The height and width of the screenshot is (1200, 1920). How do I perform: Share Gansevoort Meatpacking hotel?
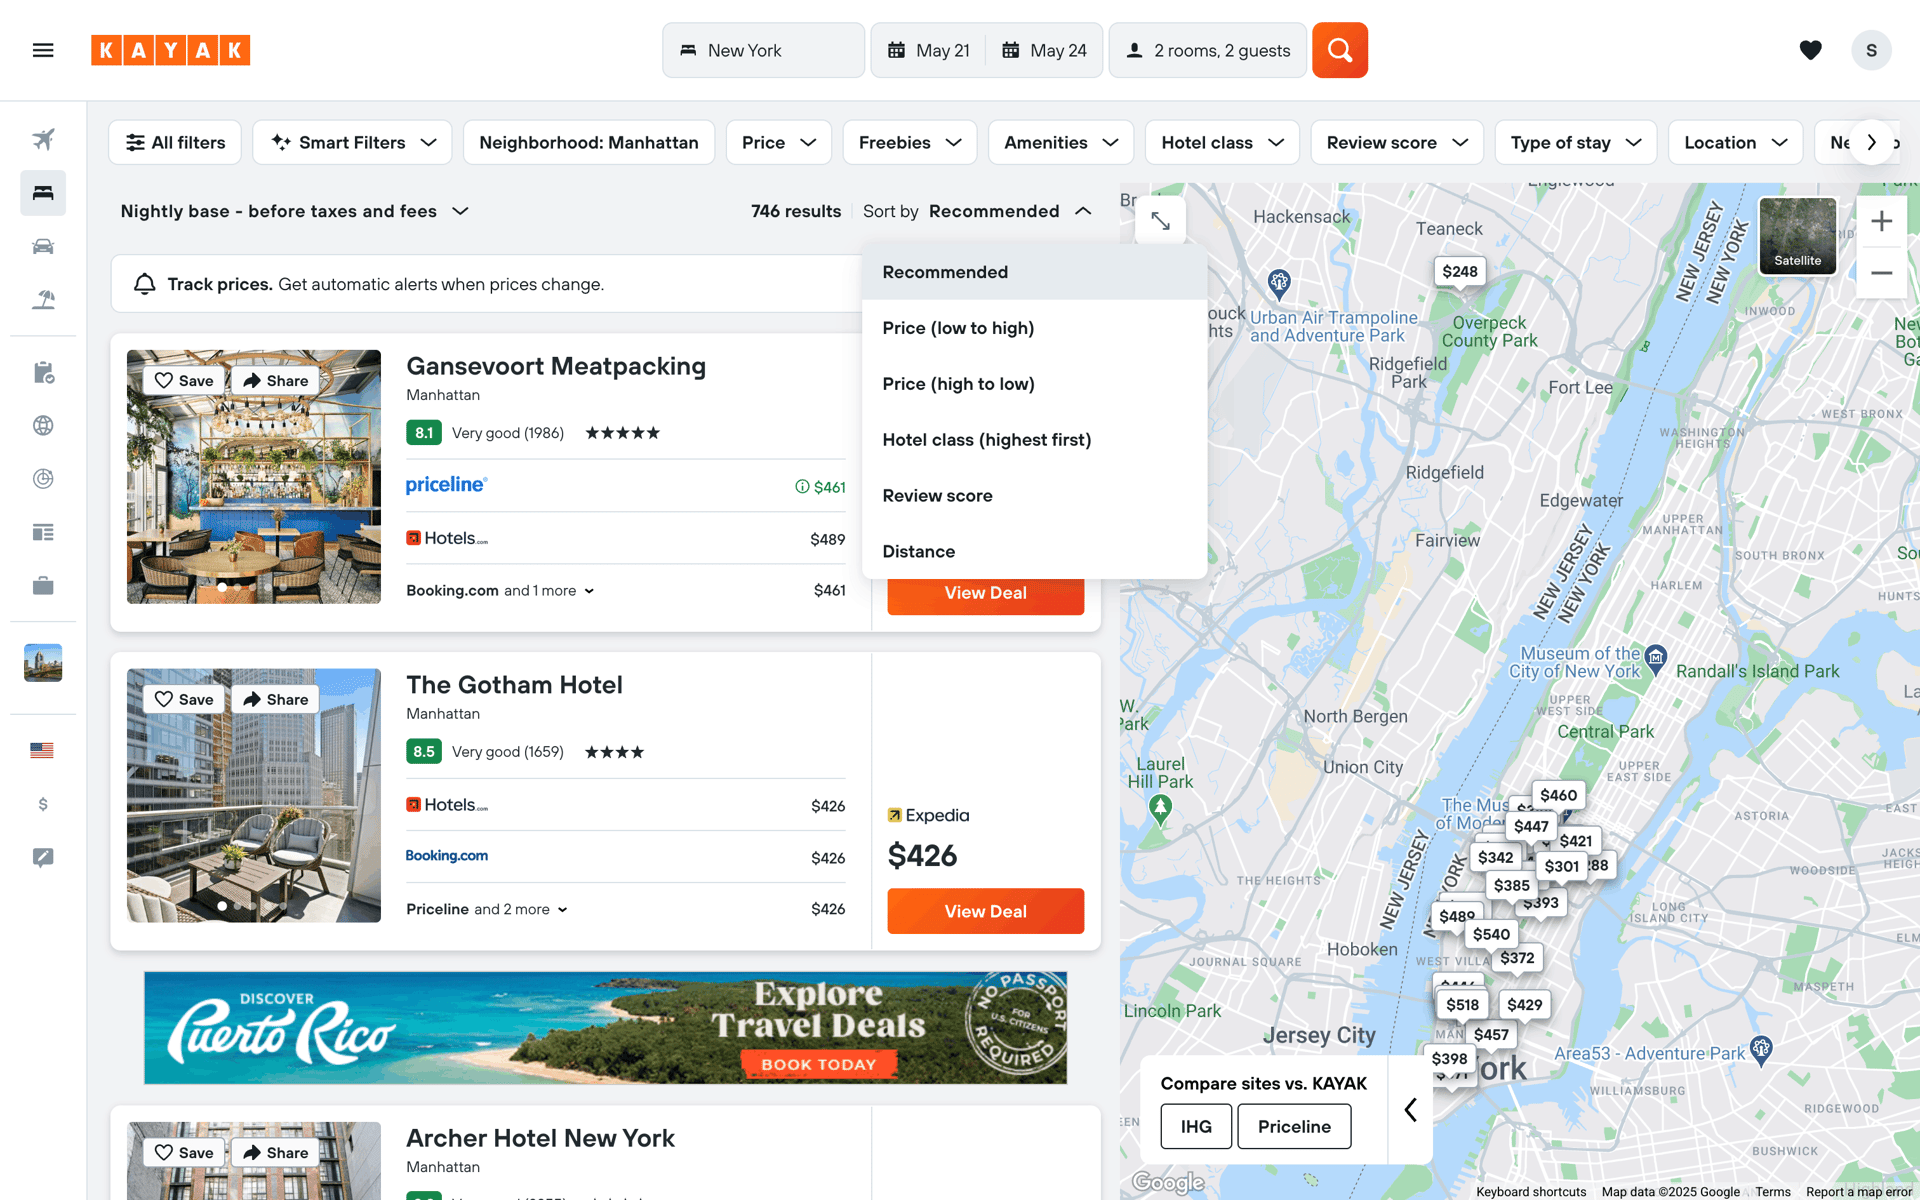point(275,380)
